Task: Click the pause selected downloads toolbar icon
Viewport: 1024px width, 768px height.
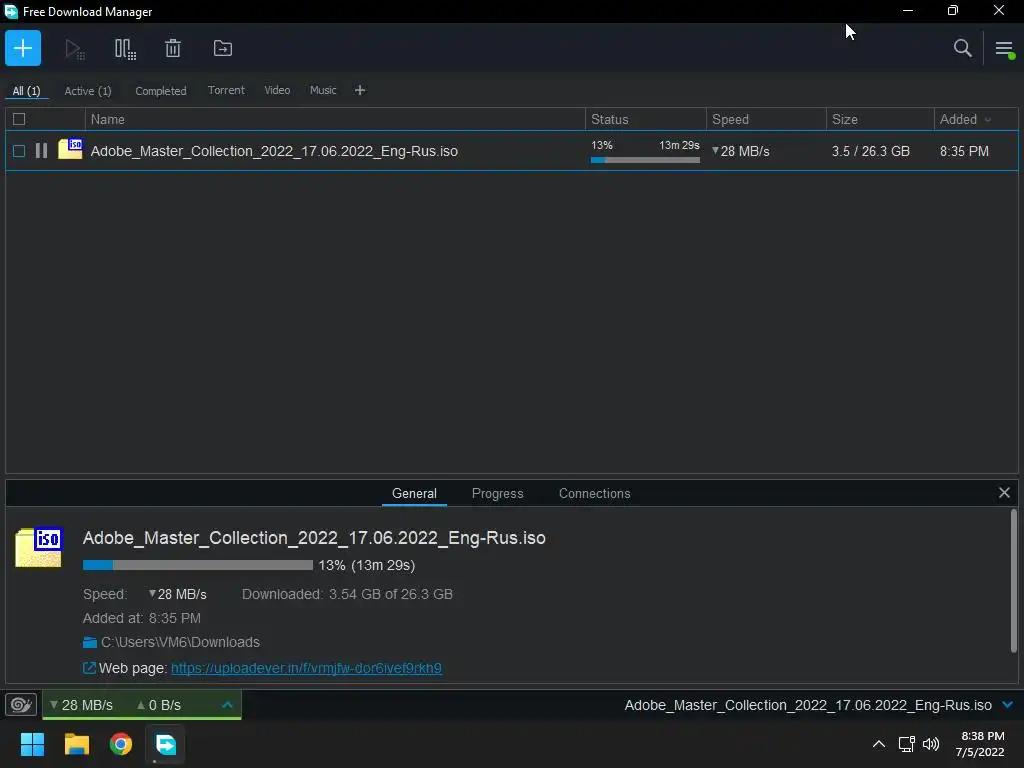Action: [125, 49]
